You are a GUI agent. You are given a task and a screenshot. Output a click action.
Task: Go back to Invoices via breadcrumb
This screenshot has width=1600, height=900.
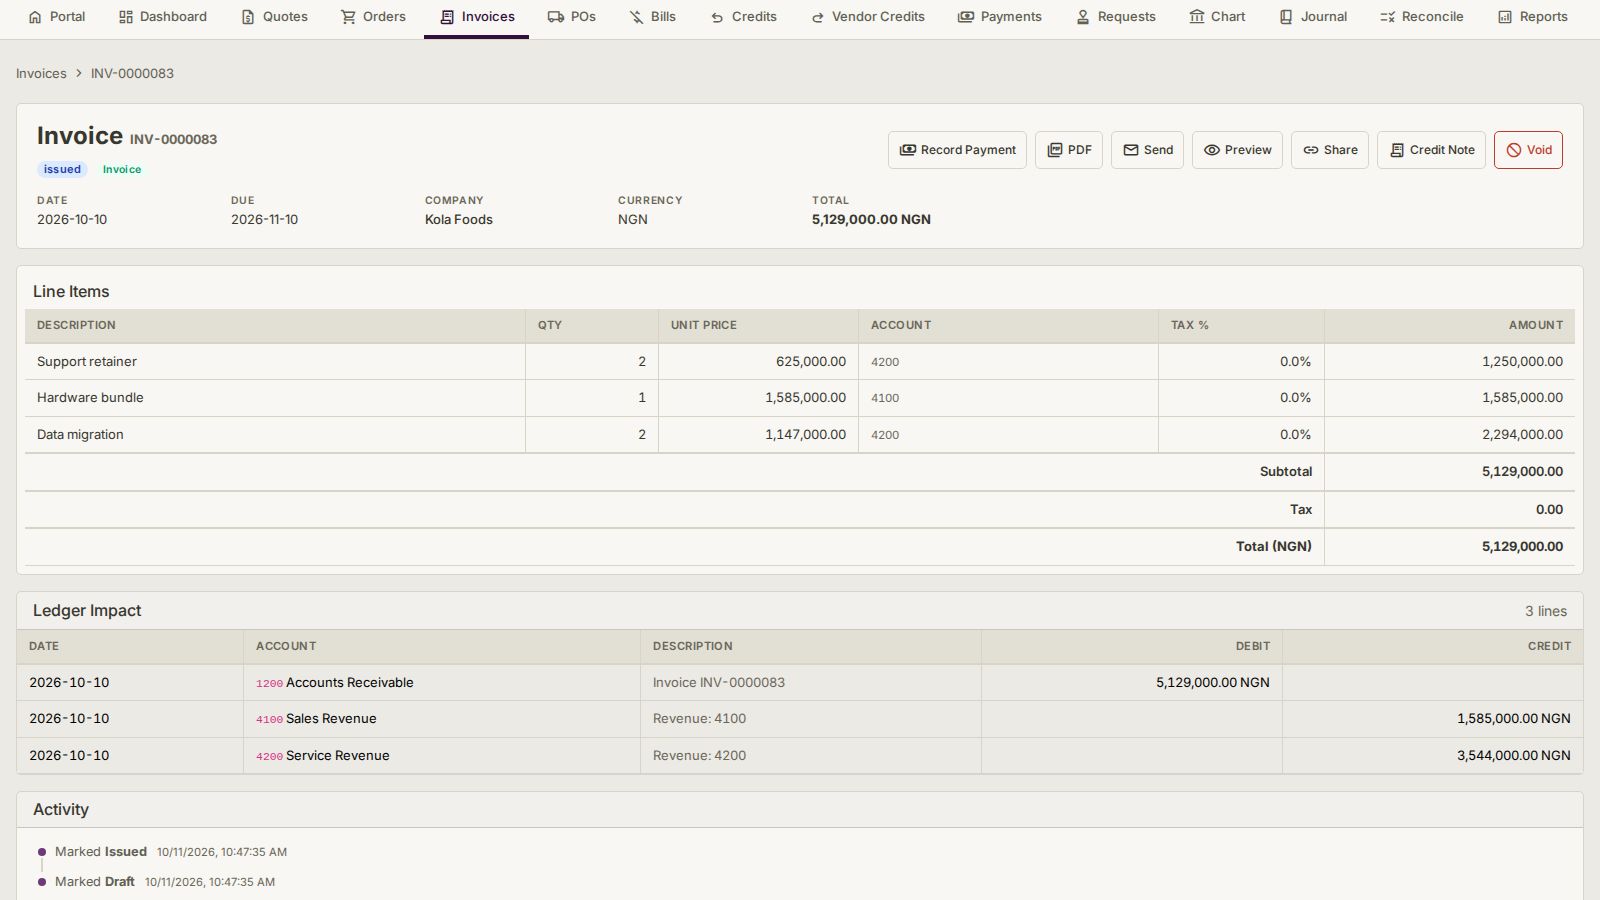coord(41,73)
